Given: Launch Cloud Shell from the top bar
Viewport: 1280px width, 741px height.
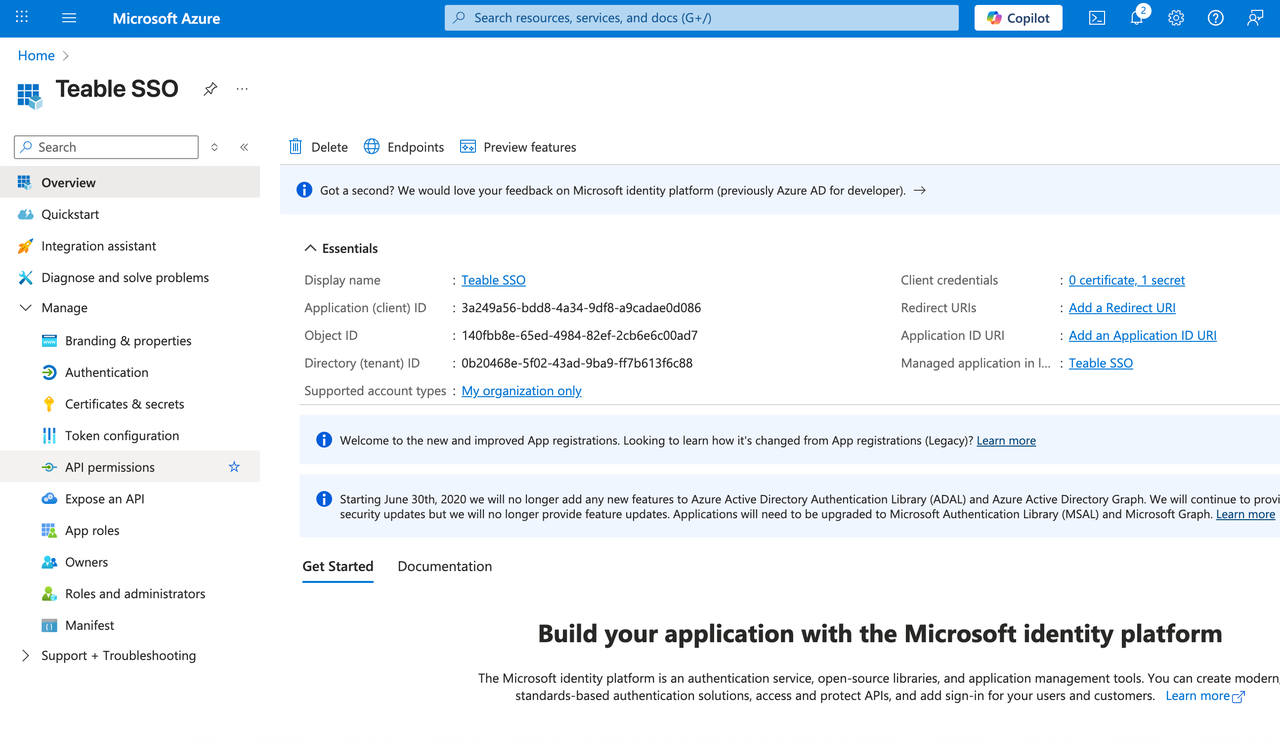Looking at the screenshot, I should pos(1097,18).
